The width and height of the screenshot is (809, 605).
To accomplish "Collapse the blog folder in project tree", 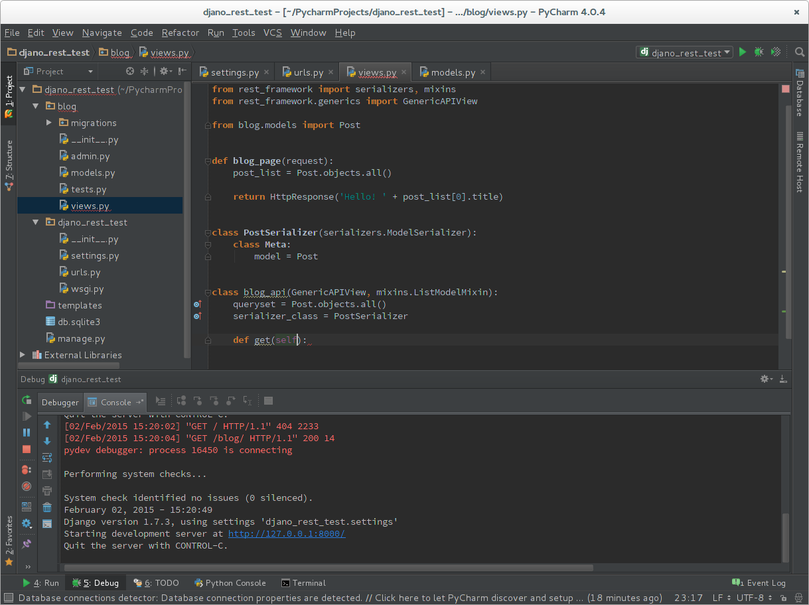I will 36,106.
